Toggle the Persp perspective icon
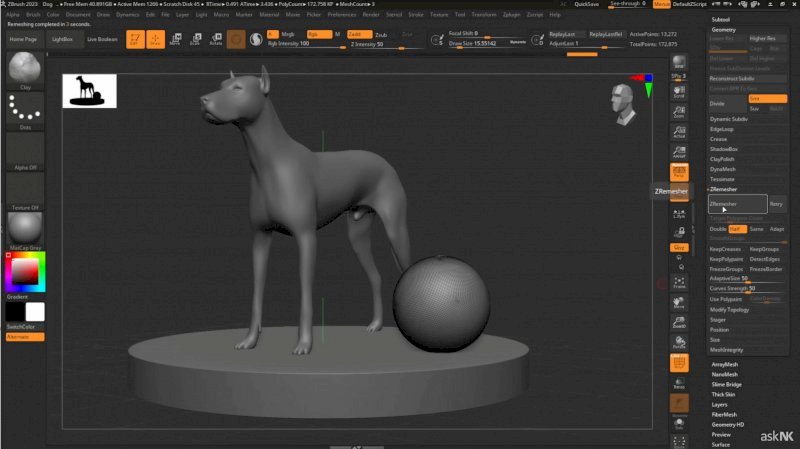The height and width of the screenshot is (449, 800). pos(679,172)
